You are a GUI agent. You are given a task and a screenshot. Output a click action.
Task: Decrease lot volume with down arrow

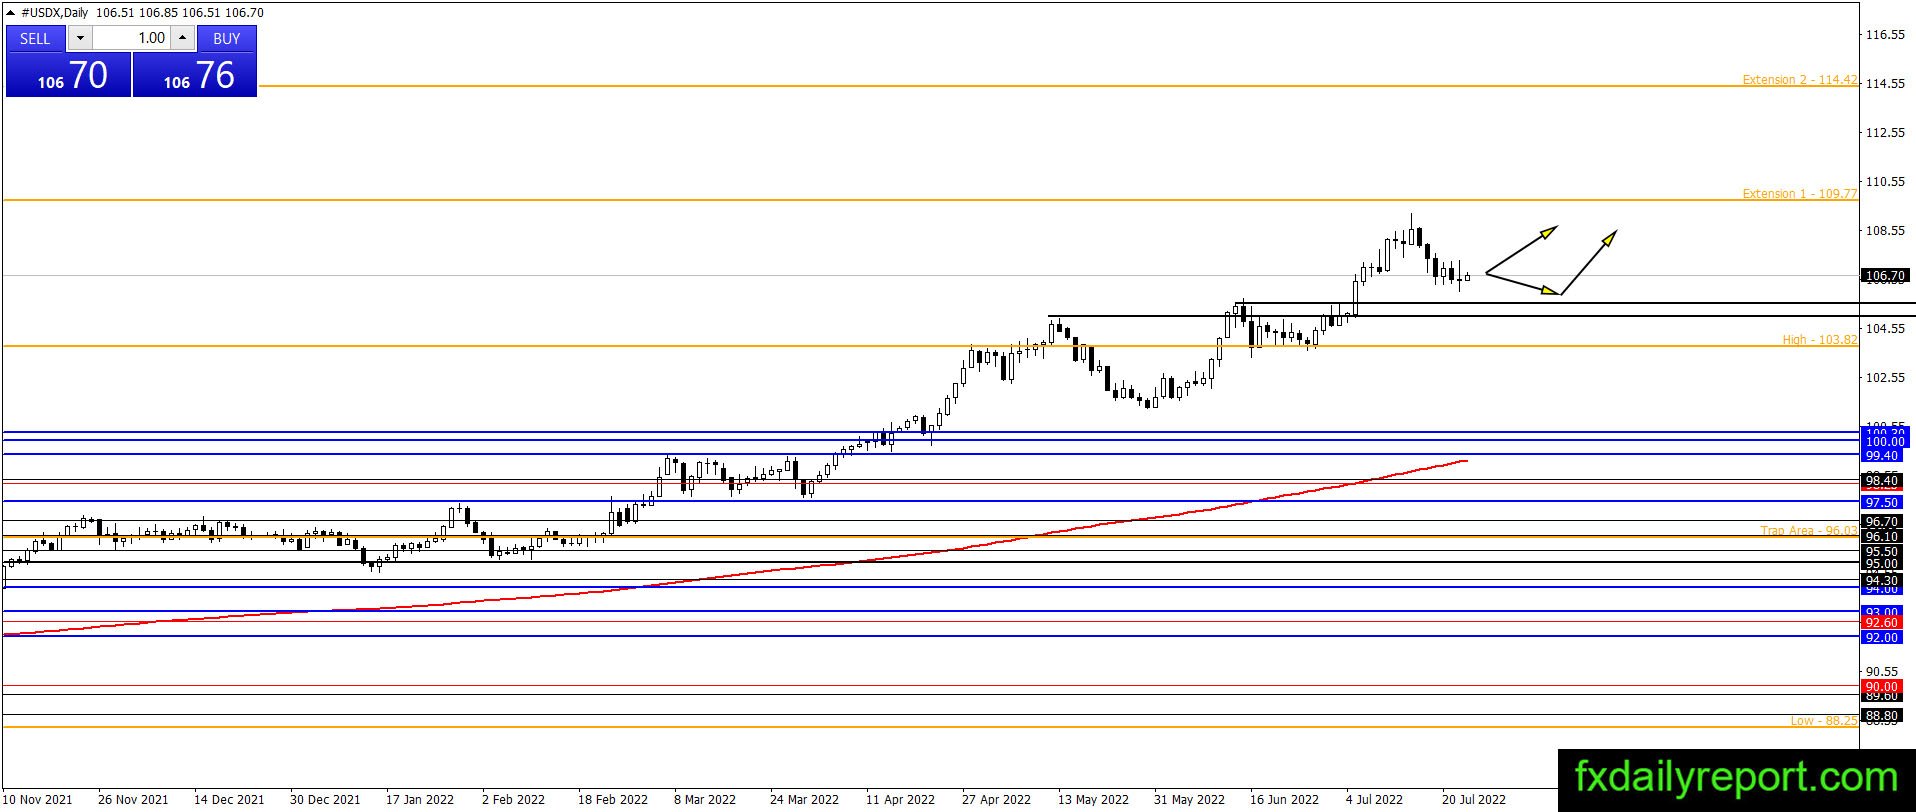(x=81, y=38)
